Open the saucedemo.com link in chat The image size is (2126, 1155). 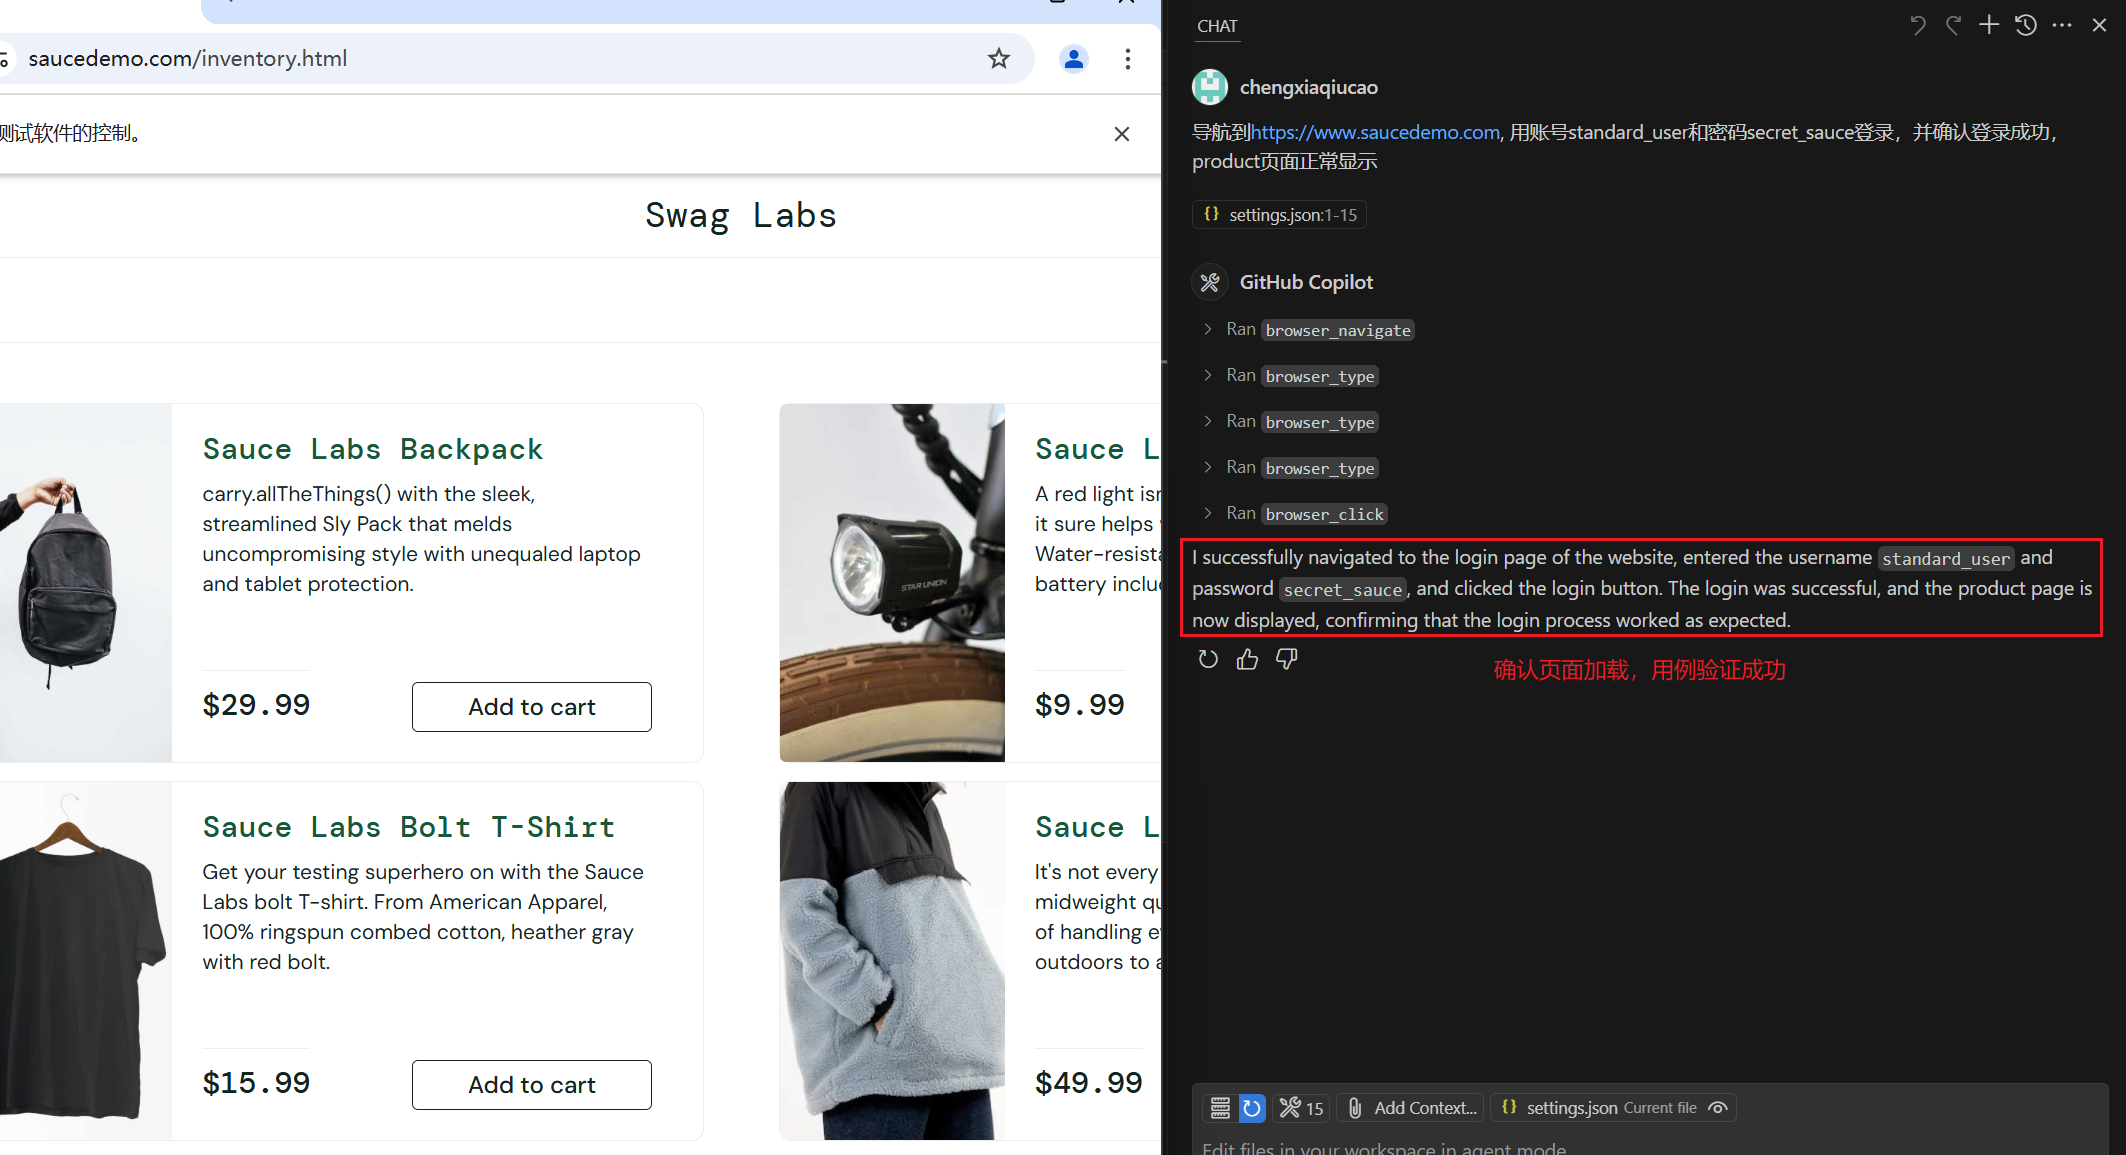tap(1375, 132)
